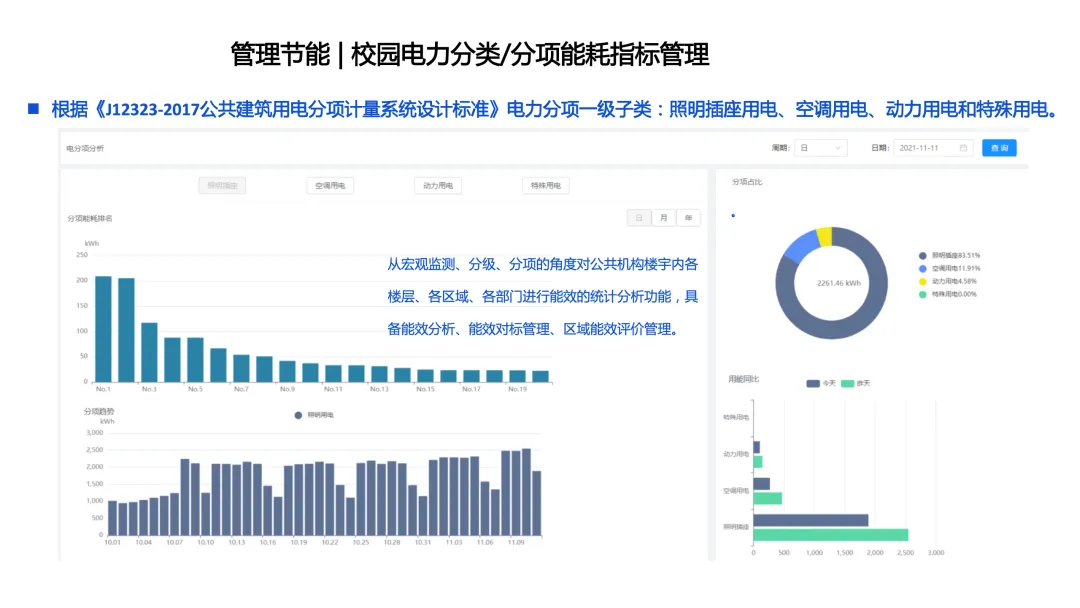The image size is (1080, 608).
Task: Click the 分项趋势 section heading
Action: [99, 411]
